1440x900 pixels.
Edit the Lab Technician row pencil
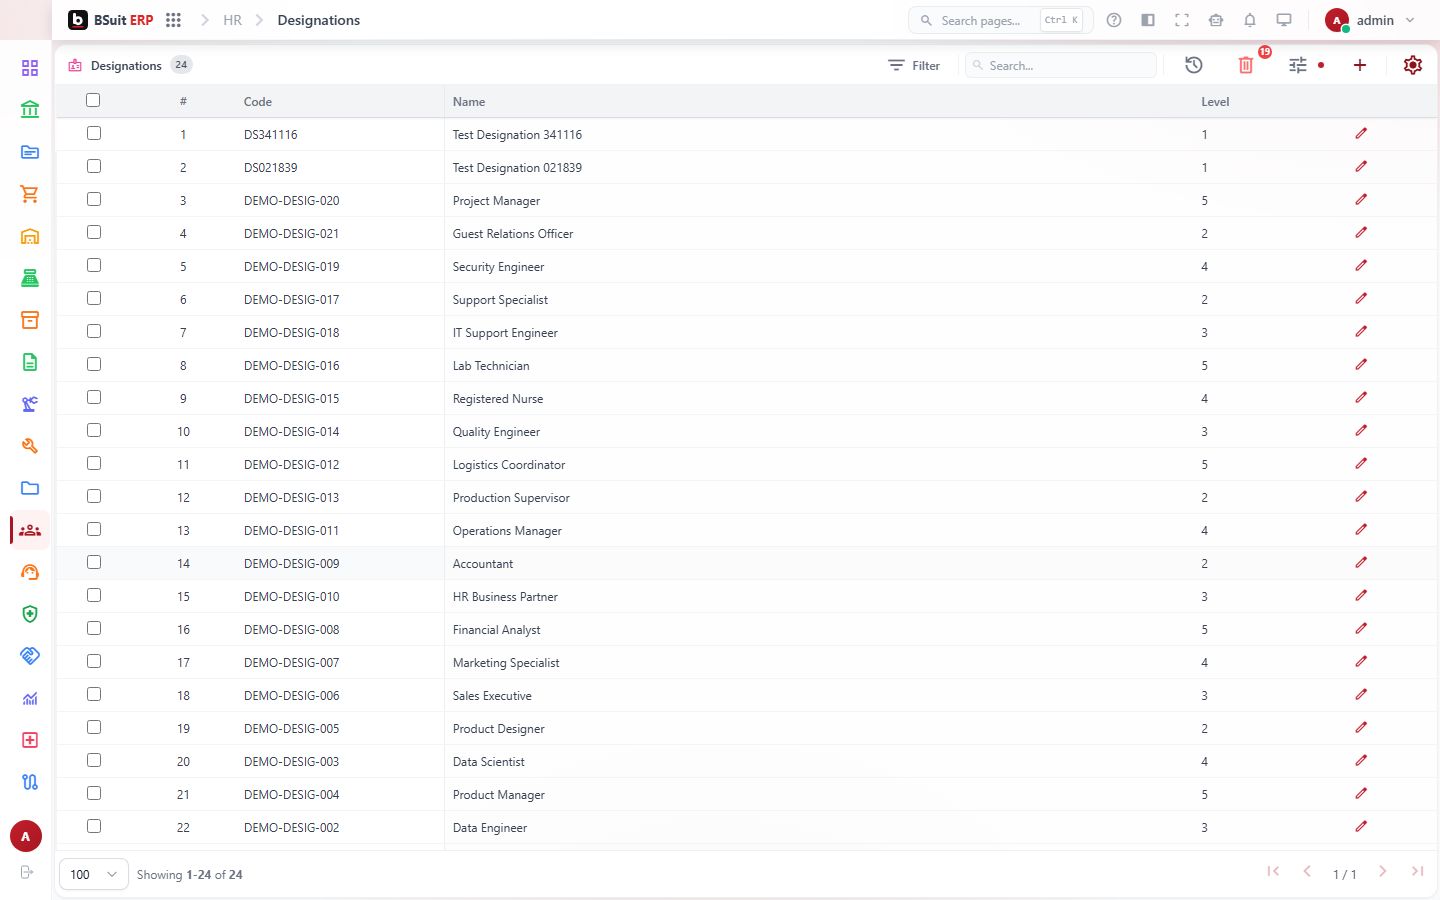pos(1361,365)
